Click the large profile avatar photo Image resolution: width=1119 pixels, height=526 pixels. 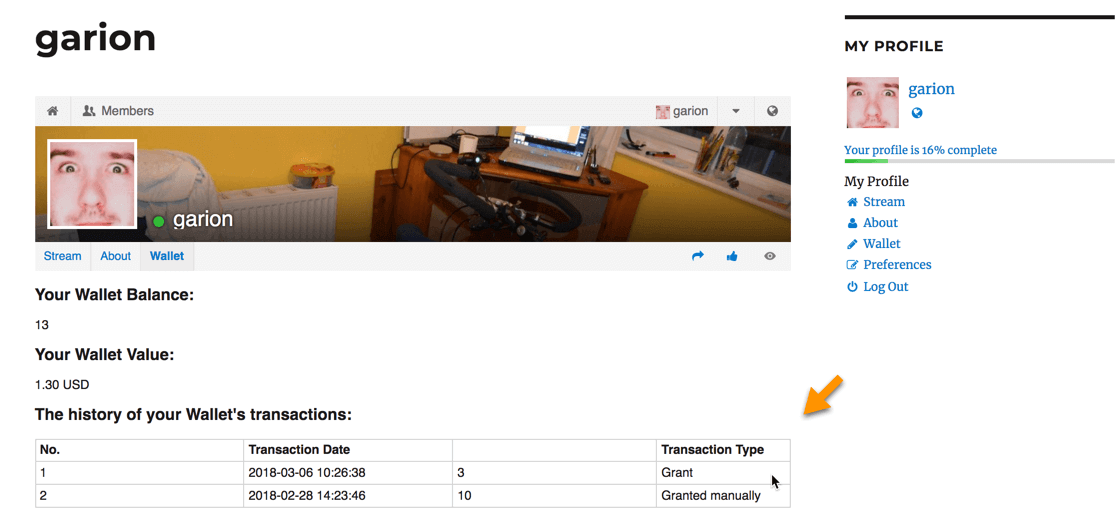click(92, 184)
